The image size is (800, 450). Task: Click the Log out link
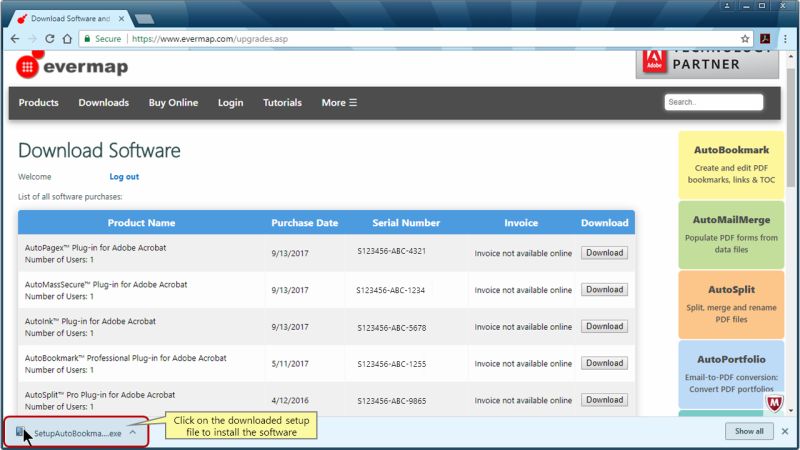124,177
